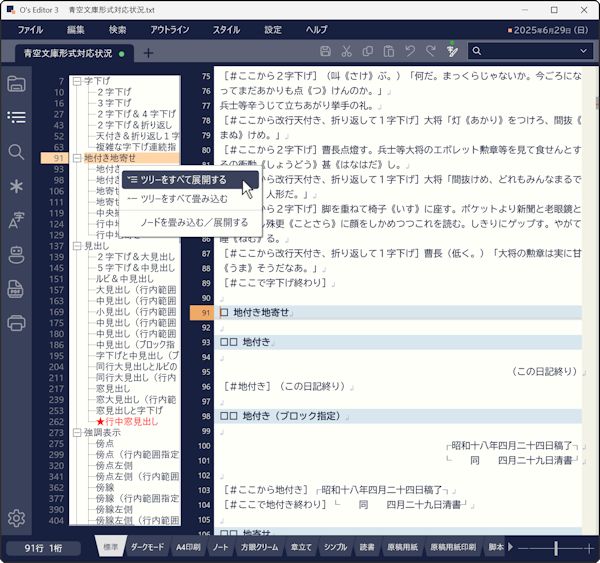Viewport: 600px width, 563px height.
Task: Switch to the ノート style tab
Action: [220, 547]
